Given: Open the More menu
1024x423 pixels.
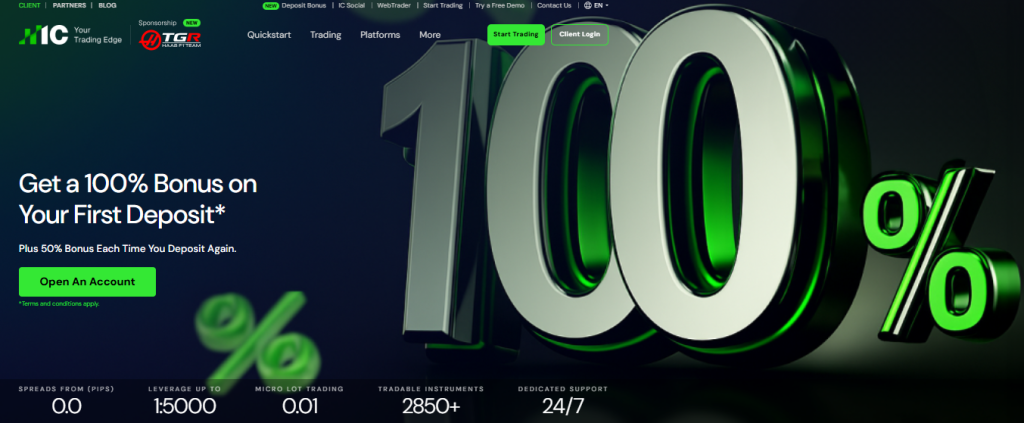Looking at the screenshot, I should (430, 35).
